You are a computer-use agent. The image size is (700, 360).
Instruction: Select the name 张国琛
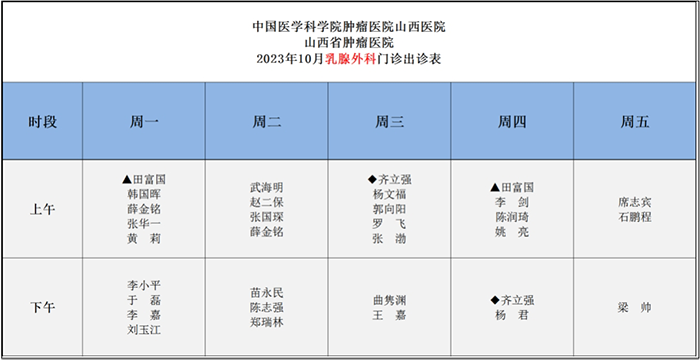tap(267, 217)
